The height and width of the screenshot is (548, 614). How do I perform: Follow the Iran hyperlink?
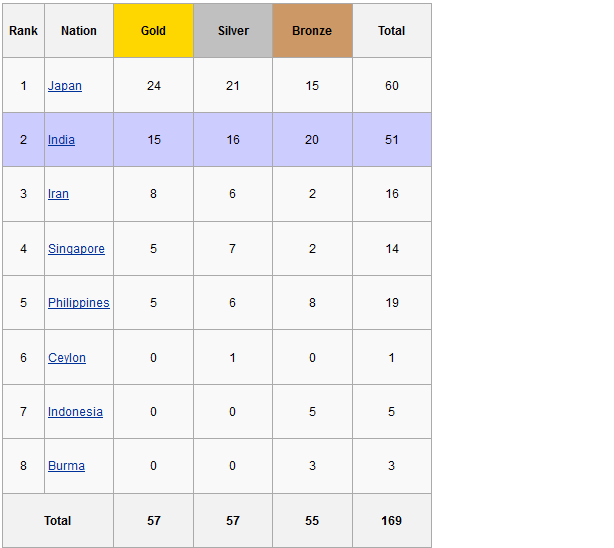pyautogui.click(x=58, y=194)
